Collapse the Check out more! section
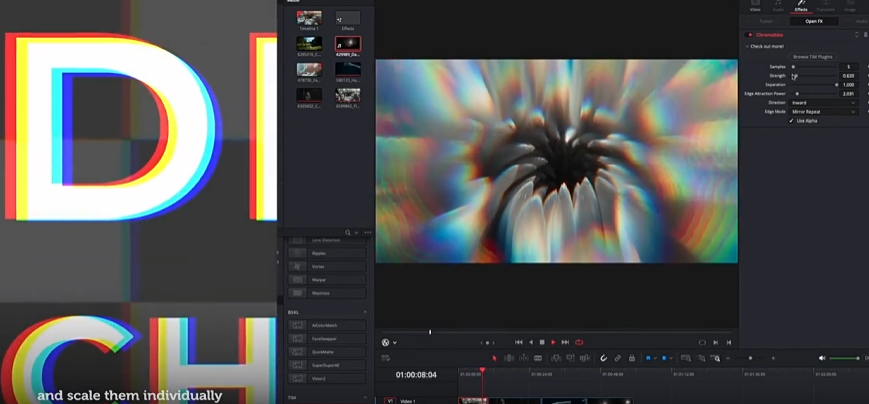The width and height of the screenshot is (869, 404). click(747, 46)
